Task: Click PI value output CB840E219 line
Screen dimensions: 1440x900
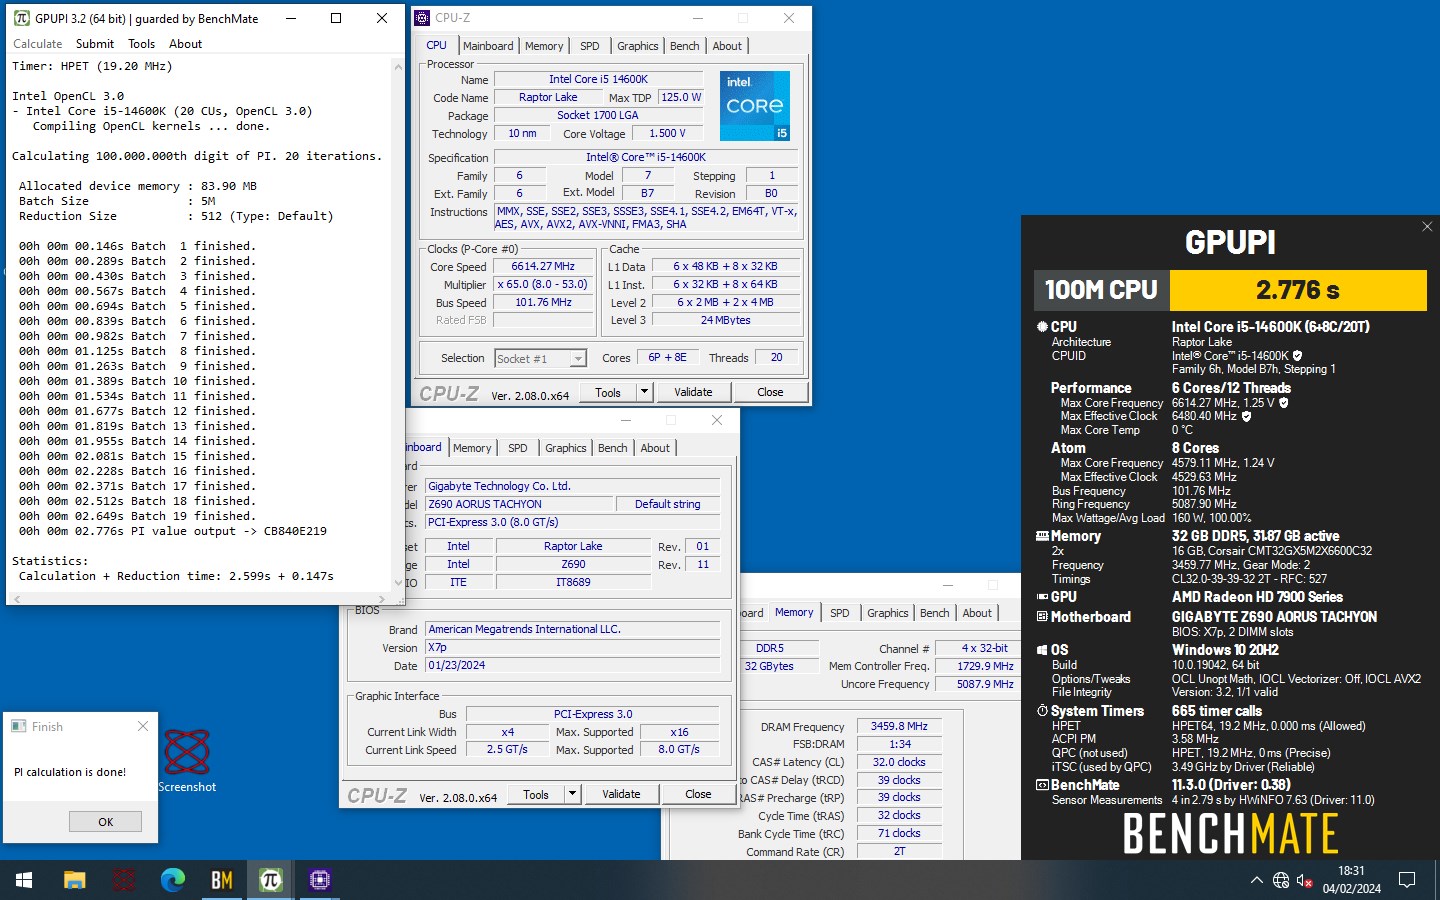Action: pyautogui.click(x=172, y=531)
